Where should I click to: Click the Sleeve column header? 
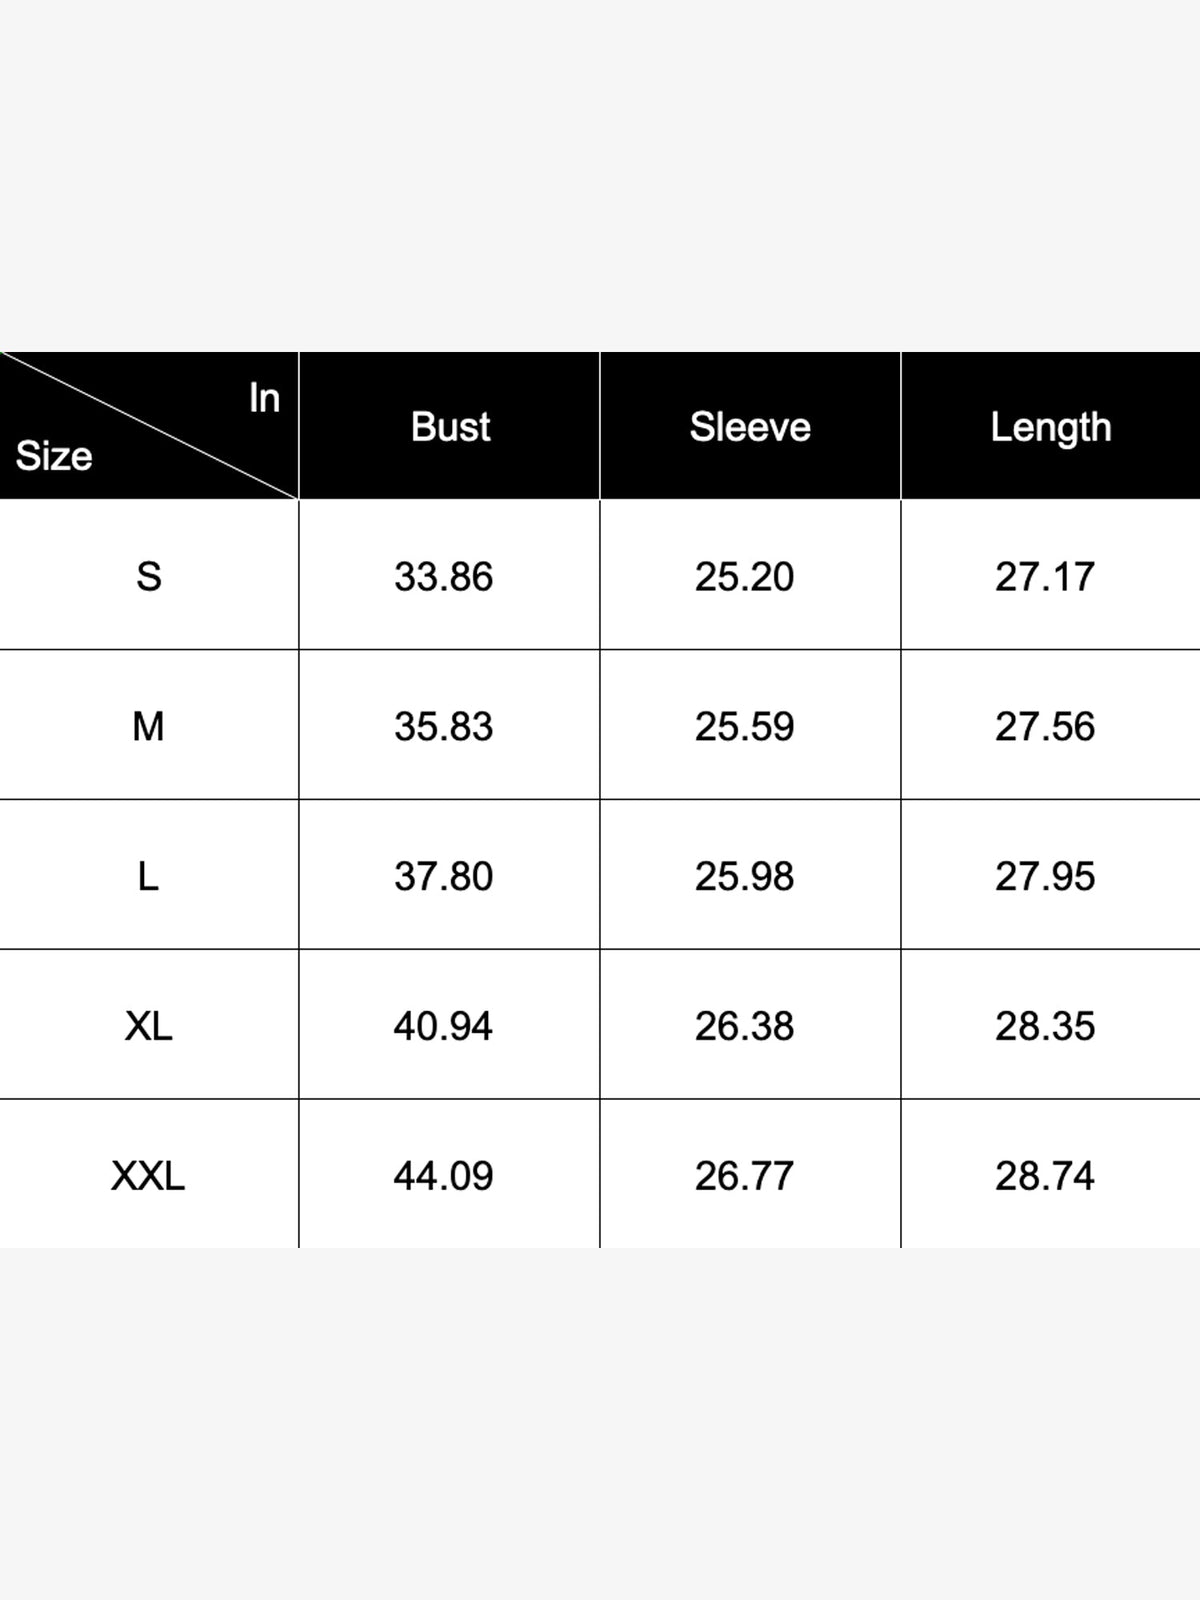click(x=750, y=427)
